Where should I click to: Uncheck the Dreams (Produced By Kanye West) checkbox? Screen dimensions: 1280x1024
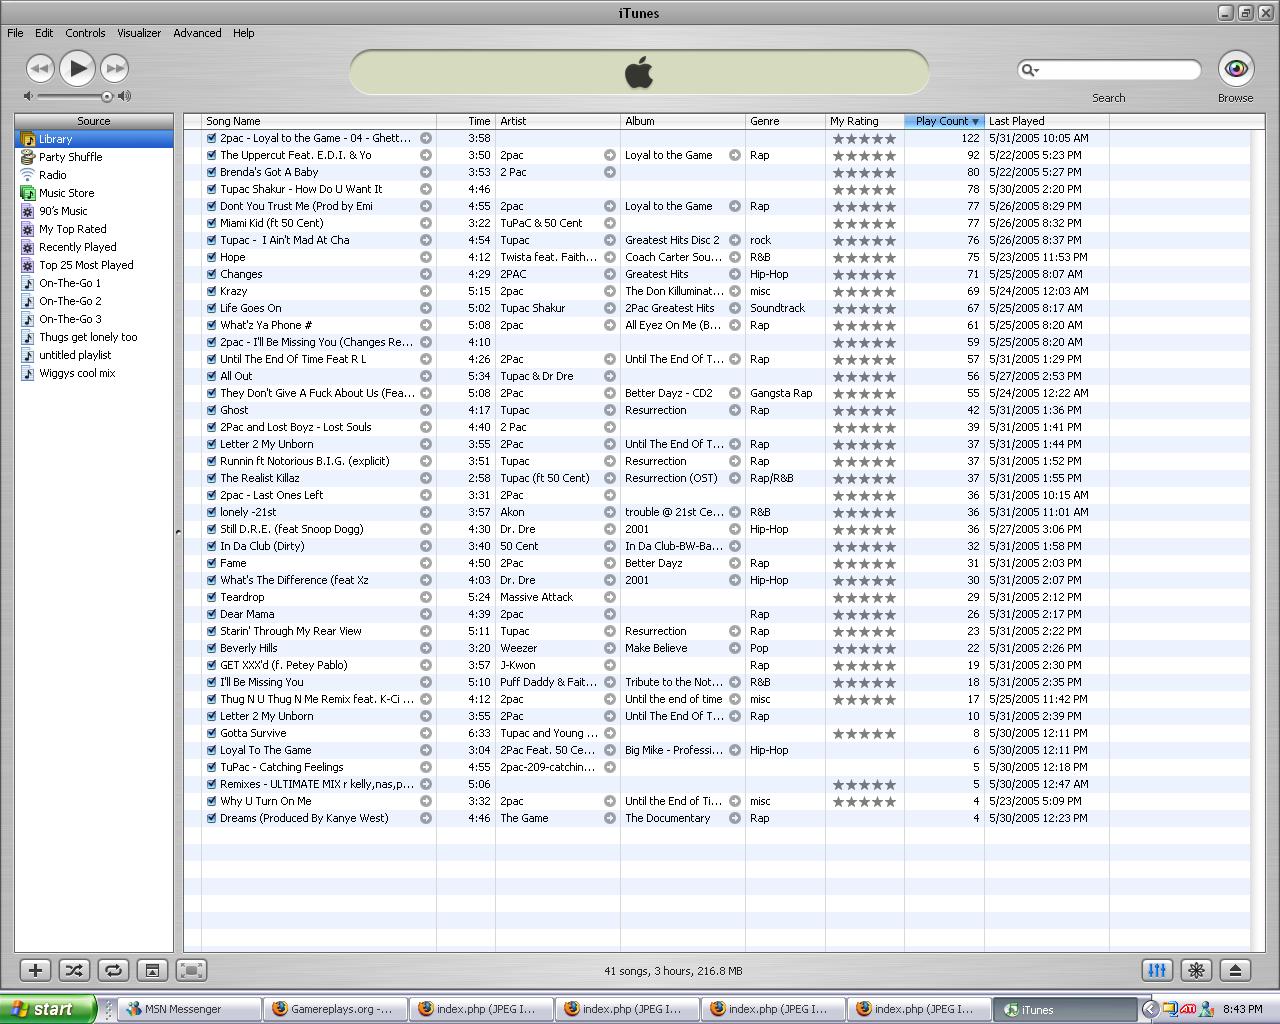211,818
